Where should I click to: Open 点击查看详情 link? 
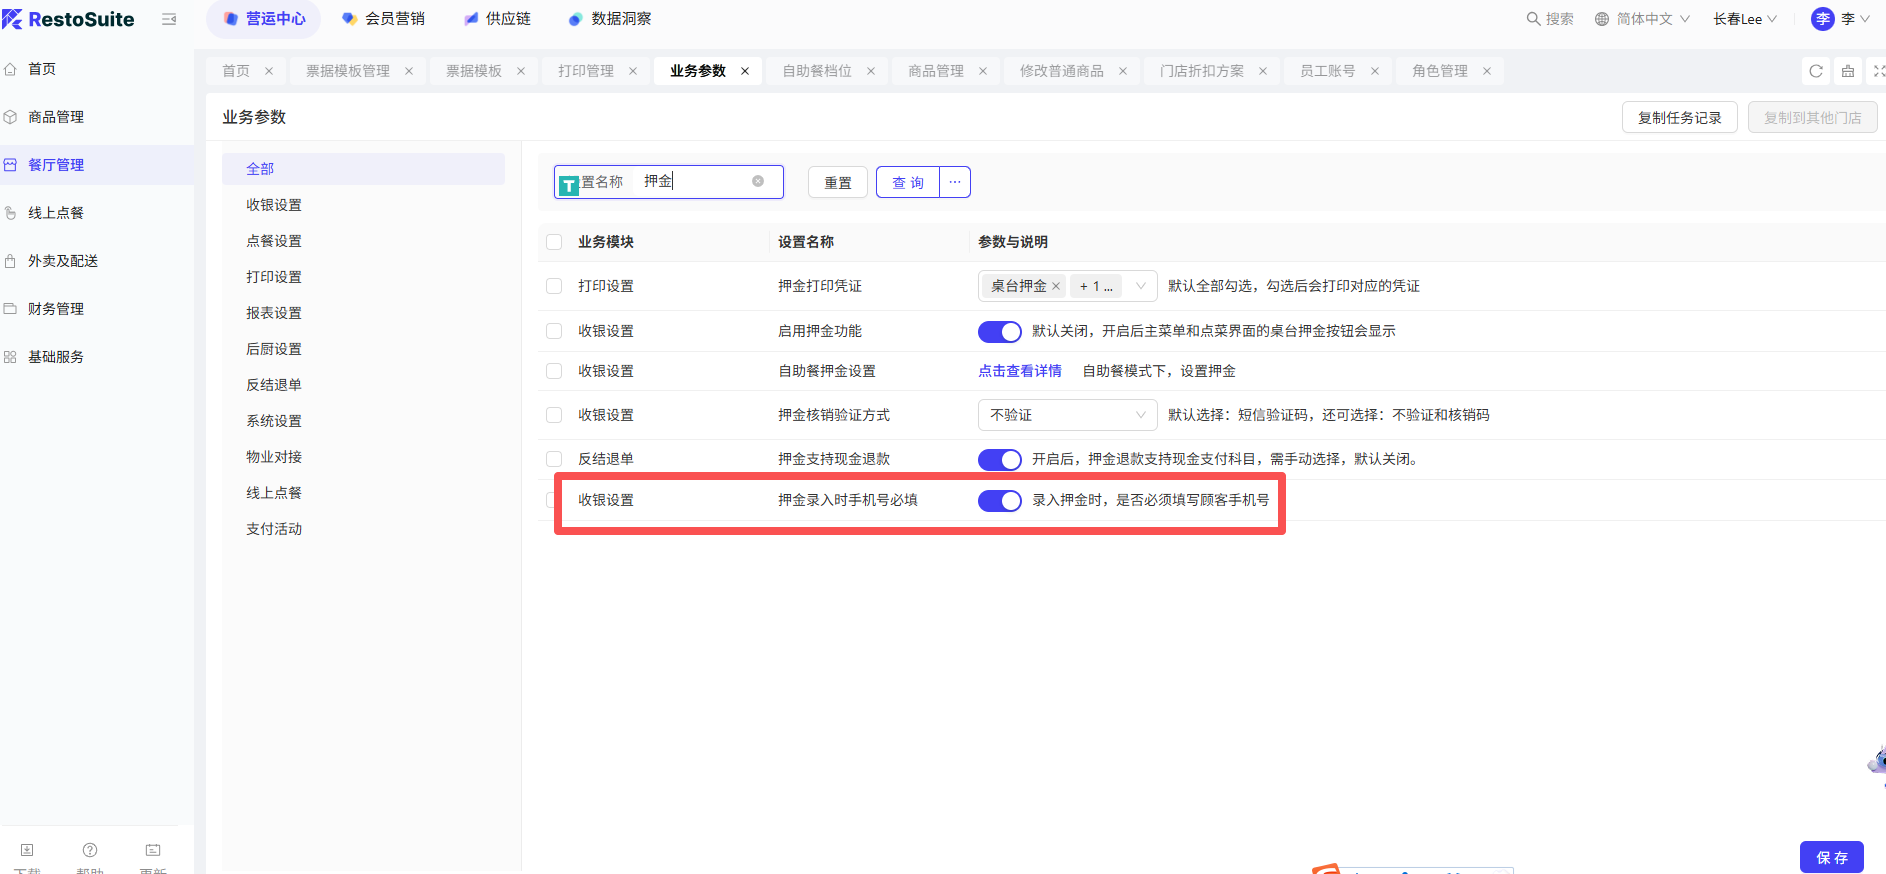pyautogui.click(x=1019, y=371)
